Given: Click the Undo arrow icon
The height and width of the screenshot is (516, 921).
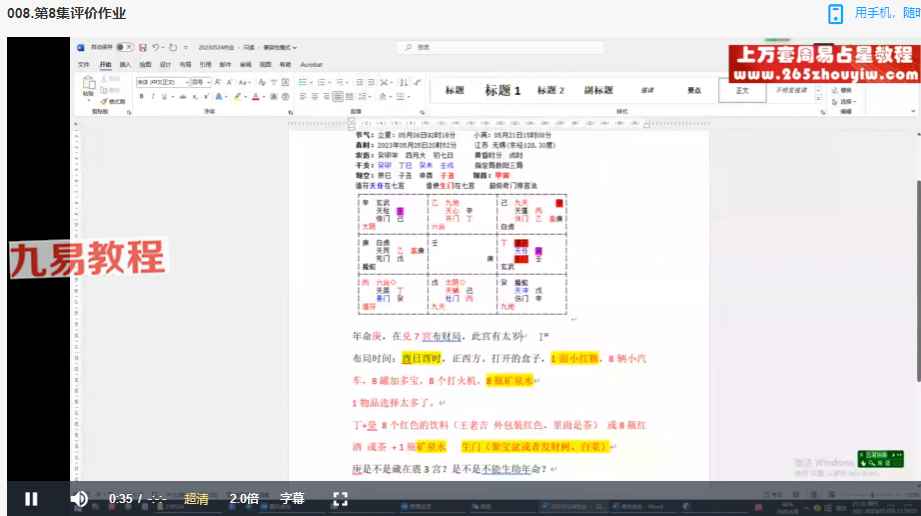Looking at the screenshot, I should click(x=156, y=47).
